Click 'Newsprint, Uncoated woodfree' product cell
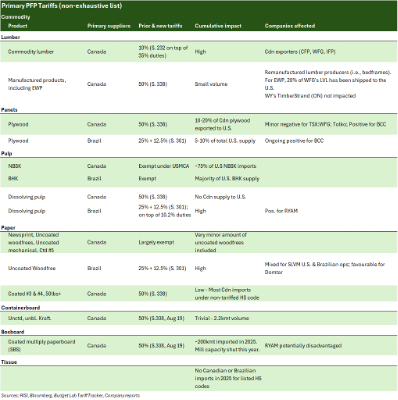 pos(33,242)
